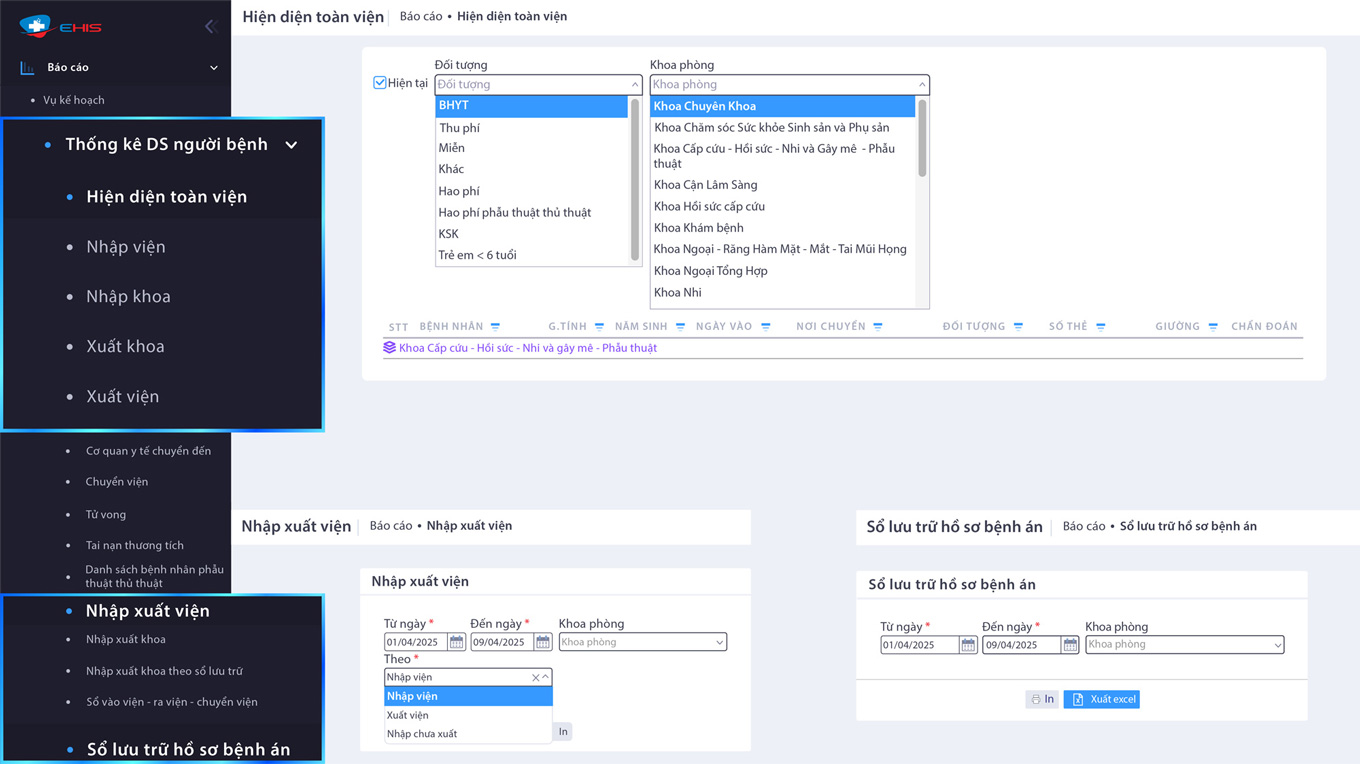This screenshot has height=764, width=1360.
Task: Close the Khoa phòng dropdown at top
Action: pyautogui.click(x=922, y=85)
